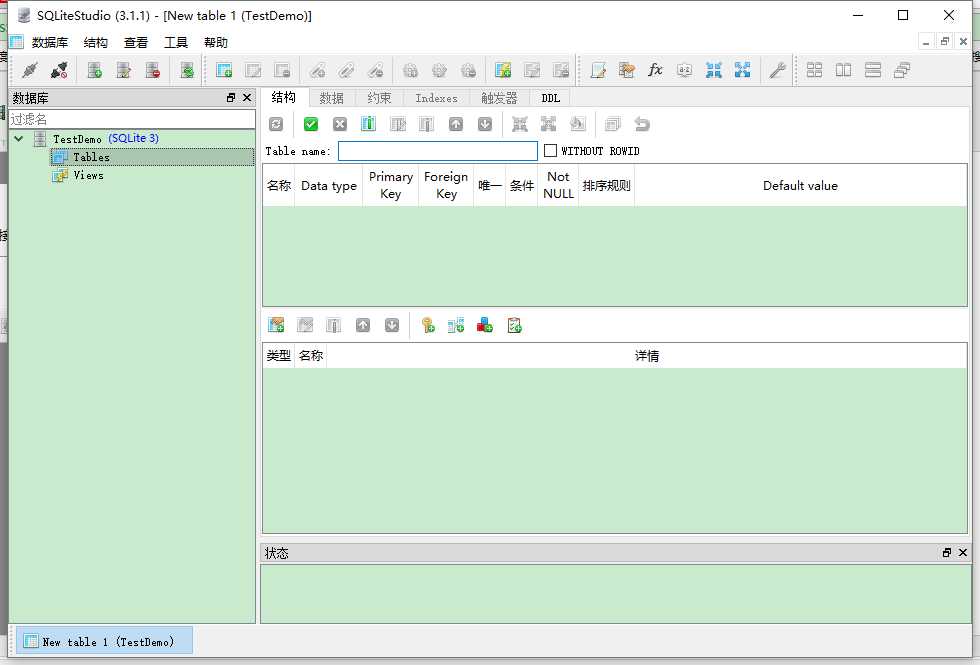The image size is (980, 665).
Task: Click the 过滤名 filter field
Action: tap(132, 119)
